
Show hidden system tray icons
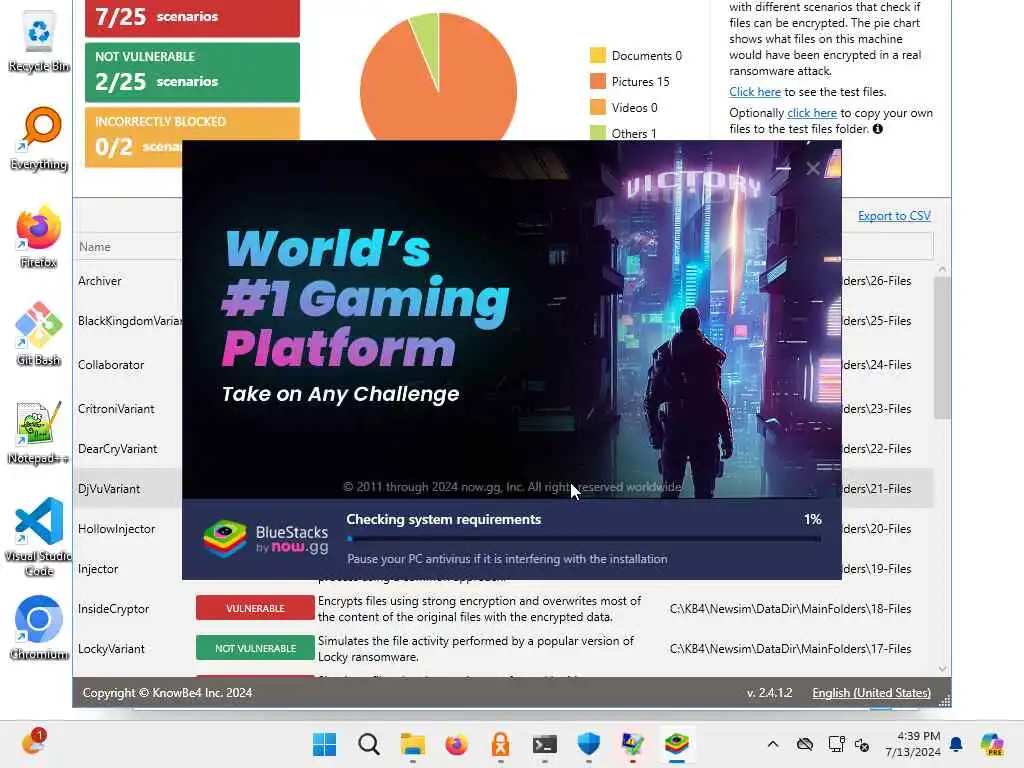pyautogui.click(x=773, y=744)
